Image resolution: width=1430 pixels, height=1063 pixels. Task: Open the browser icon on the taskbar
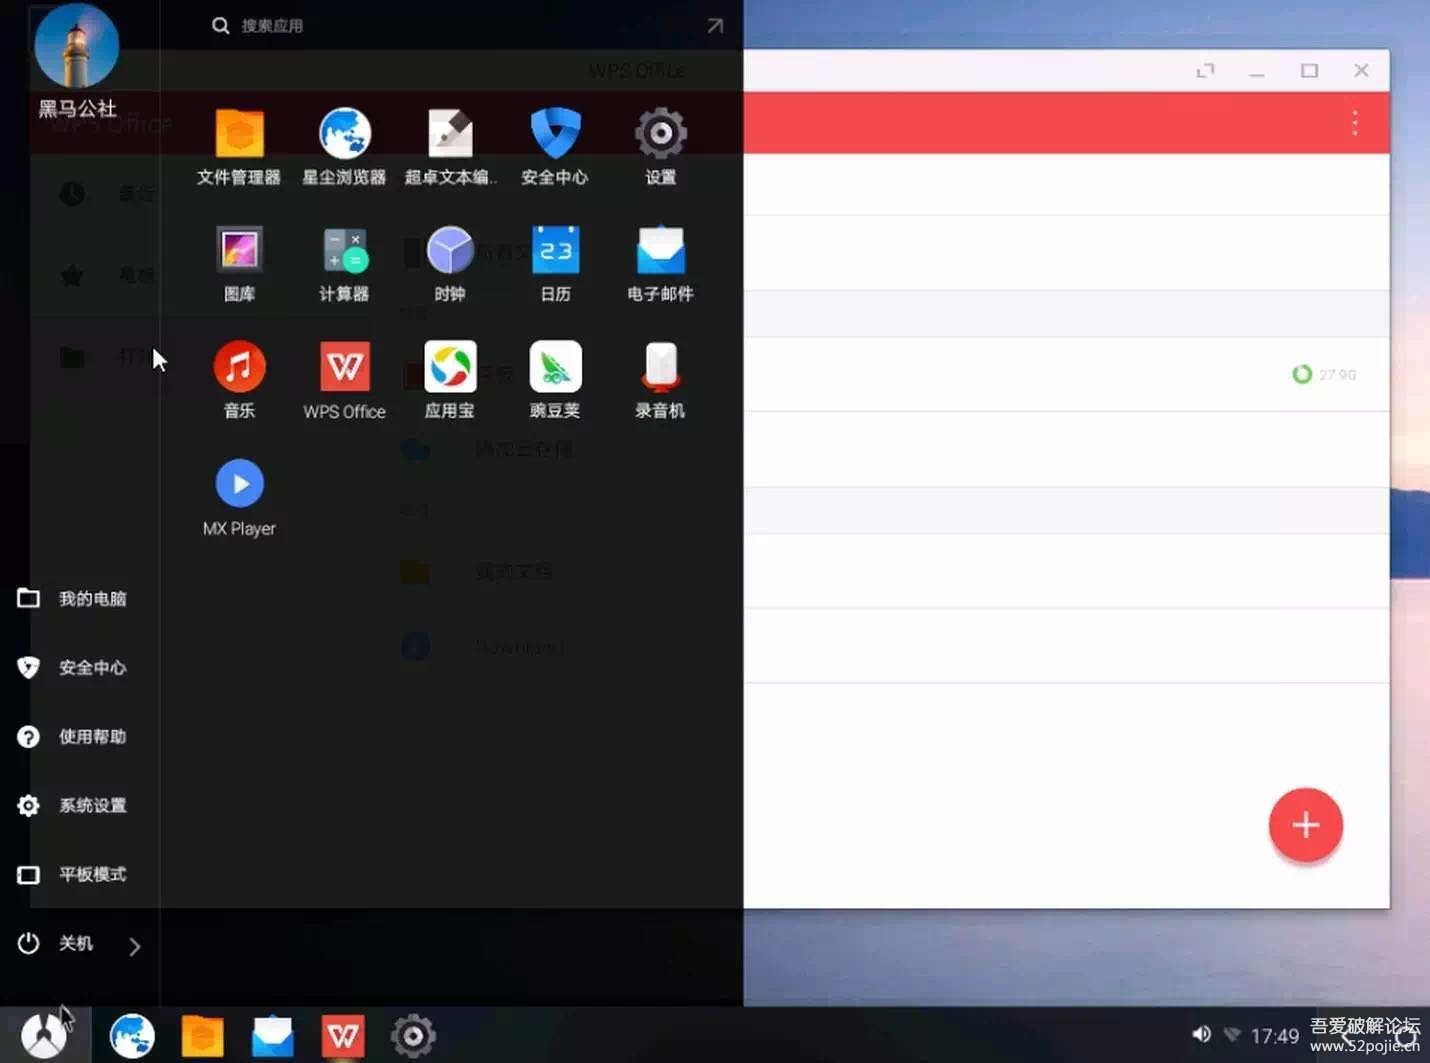click(x=132, y=1036)
